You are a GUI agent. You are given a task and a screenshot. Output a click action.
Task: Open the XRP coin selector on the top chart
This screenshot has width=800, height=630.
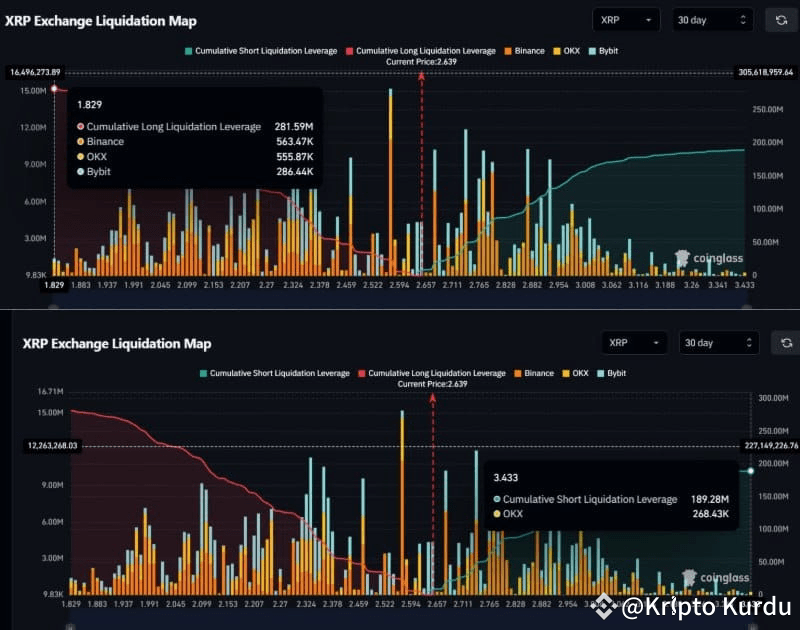[x=628, y=19]
